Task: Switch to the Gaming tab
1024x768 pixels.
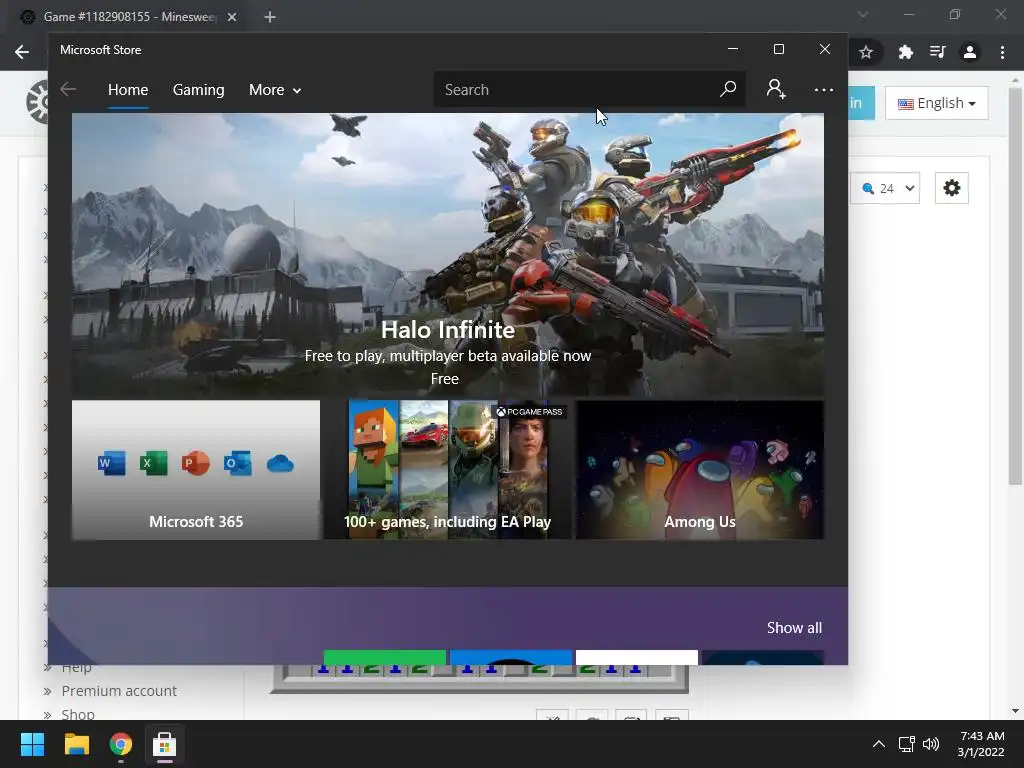Action: (x=199, y=89)
